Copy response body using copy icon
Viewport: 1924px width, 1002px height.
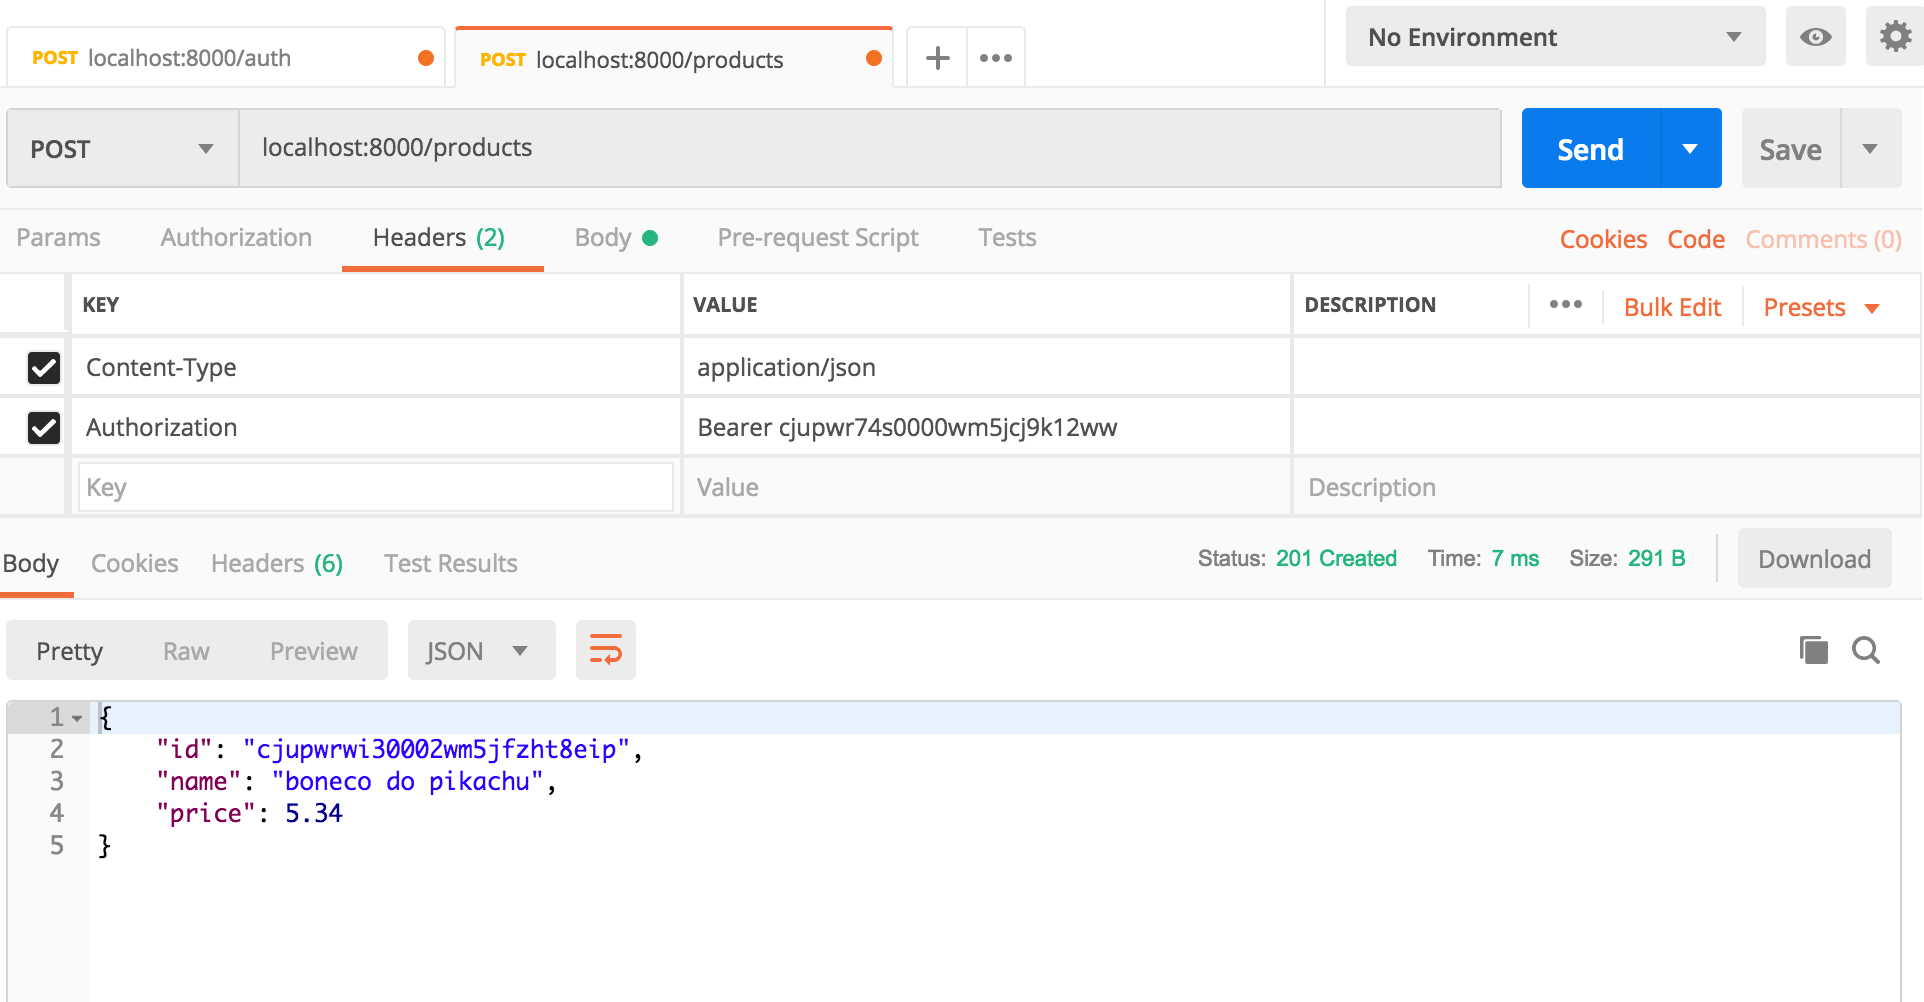coord(1812,649)
